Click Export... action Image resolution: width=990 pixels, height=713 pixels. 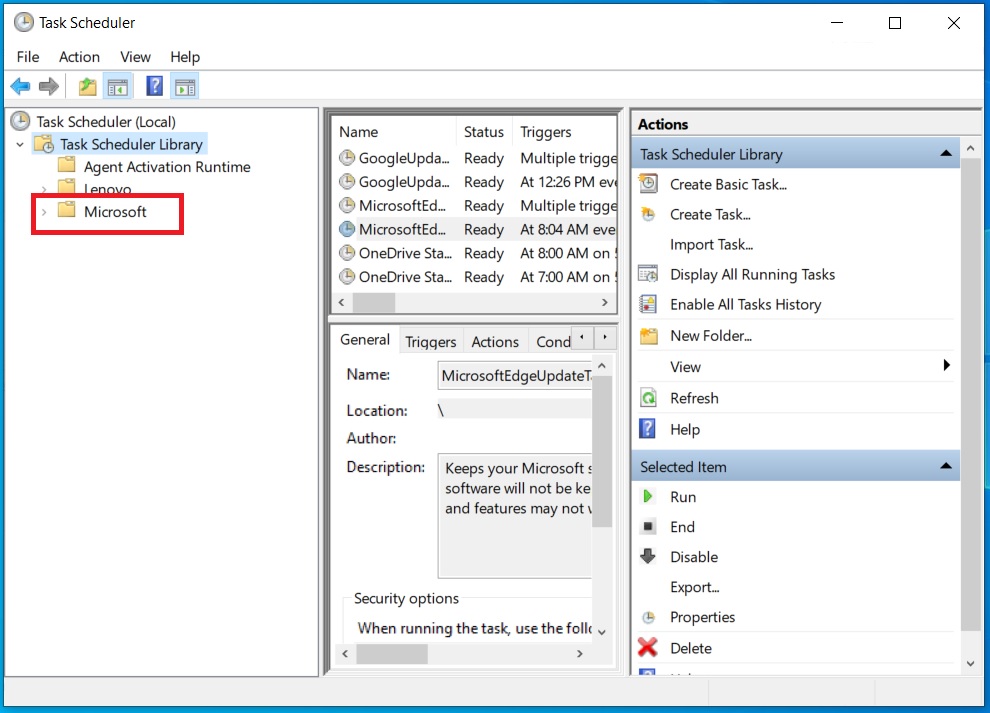695,587
